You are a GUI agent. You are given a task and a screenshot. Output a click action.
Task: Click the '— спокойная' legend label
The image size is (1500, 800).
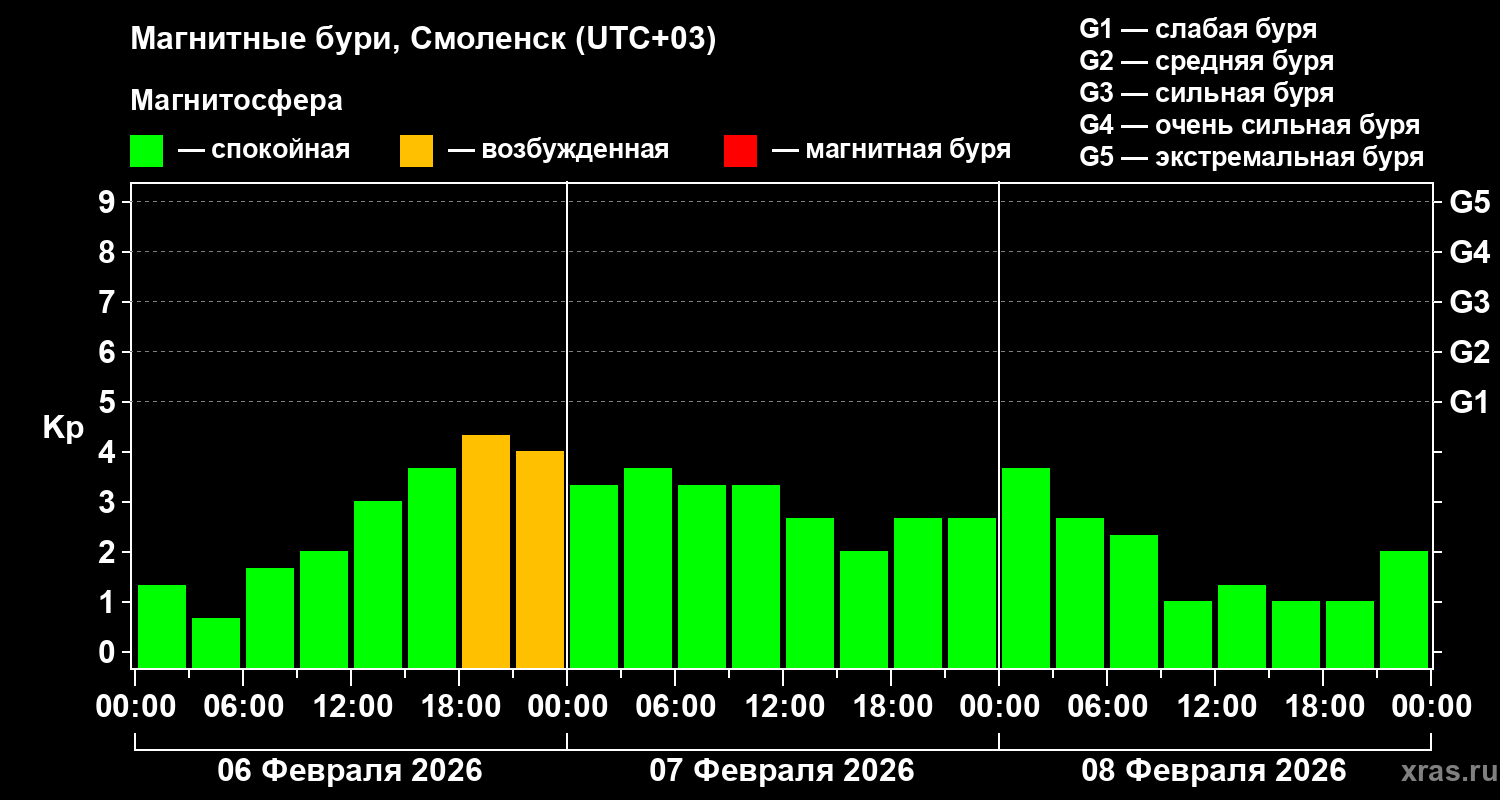coord(264,150)
